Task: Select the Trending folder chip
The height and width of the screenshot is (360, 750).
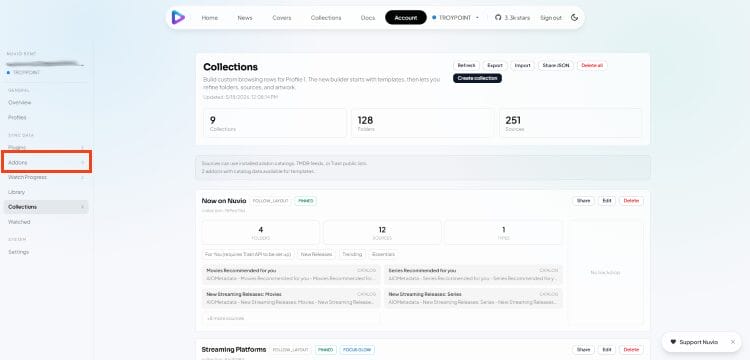Action: [352, 254]
